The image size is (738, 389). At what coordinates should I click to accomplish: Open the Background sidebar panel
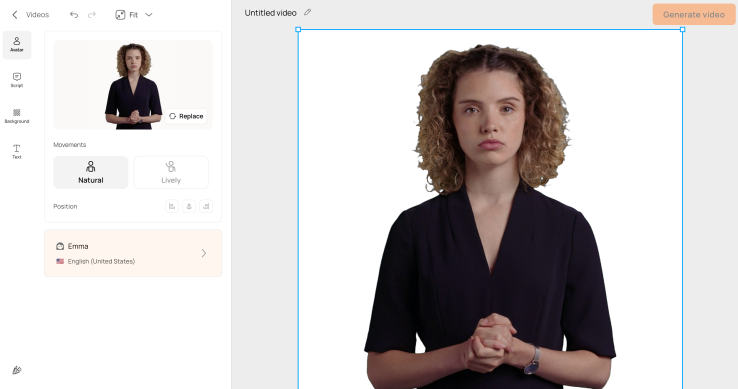(17, 116)
